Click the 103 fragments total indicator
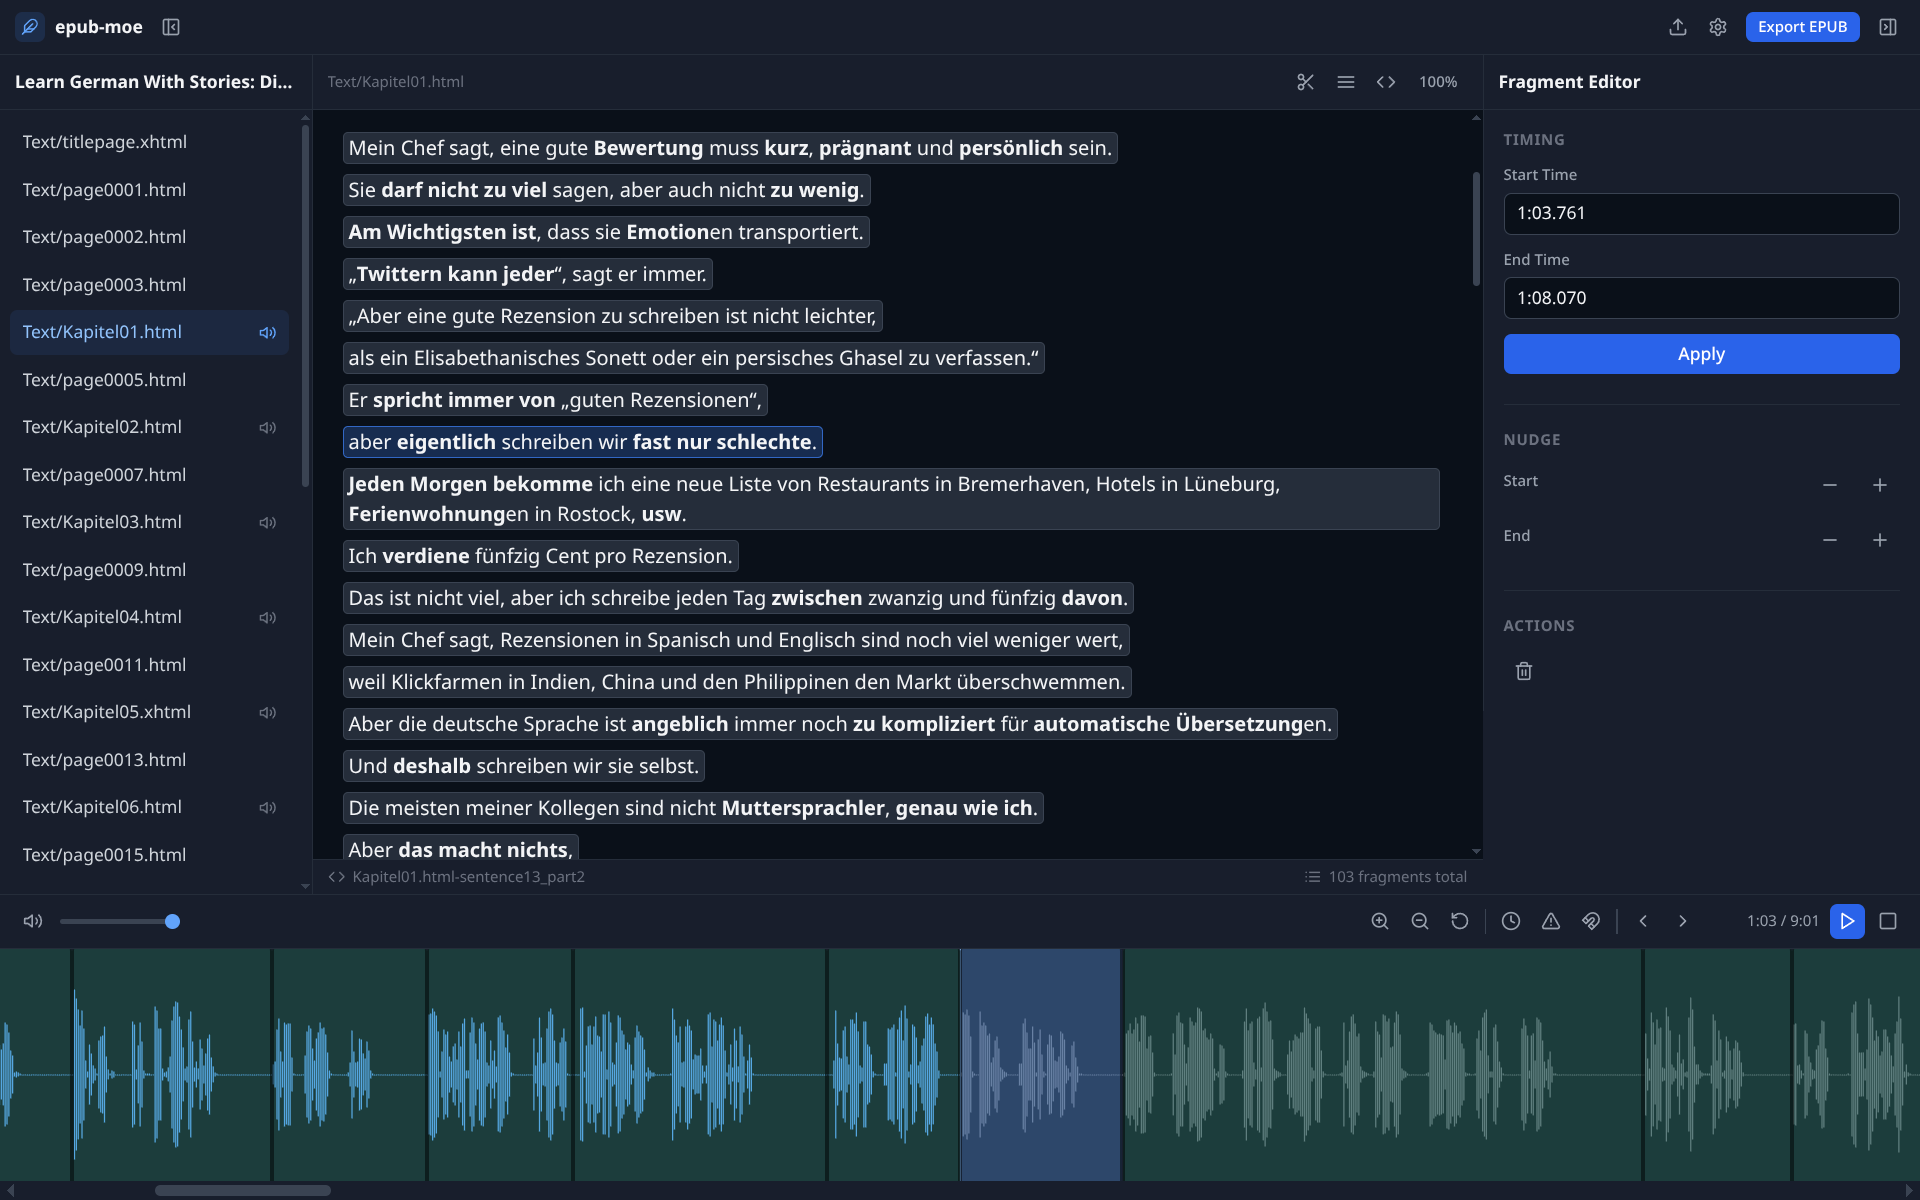The width and height of the screenshot is (1920, 1200). 1386,877
